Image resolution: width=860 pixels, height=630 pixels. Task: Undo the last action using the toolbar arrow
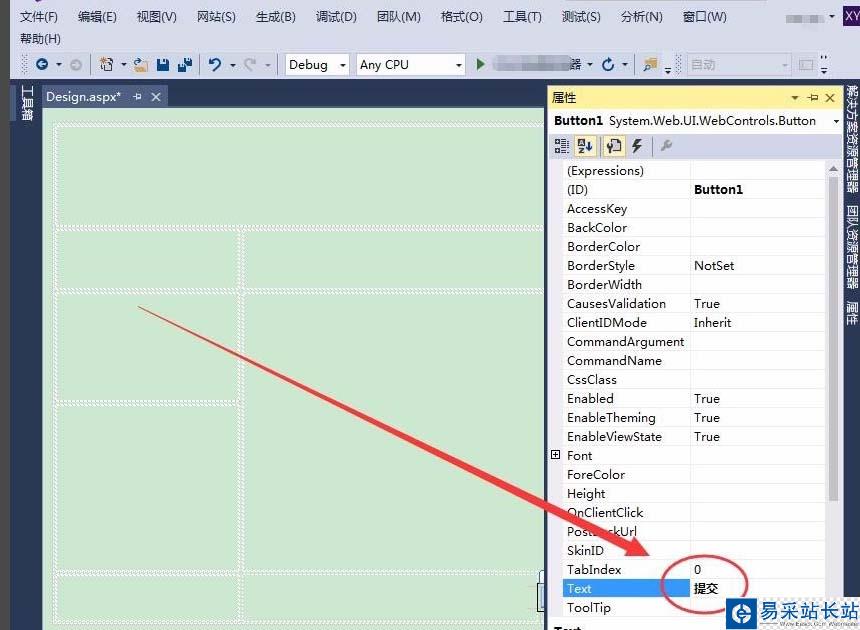pyautogui.click(x=214, y=64)
